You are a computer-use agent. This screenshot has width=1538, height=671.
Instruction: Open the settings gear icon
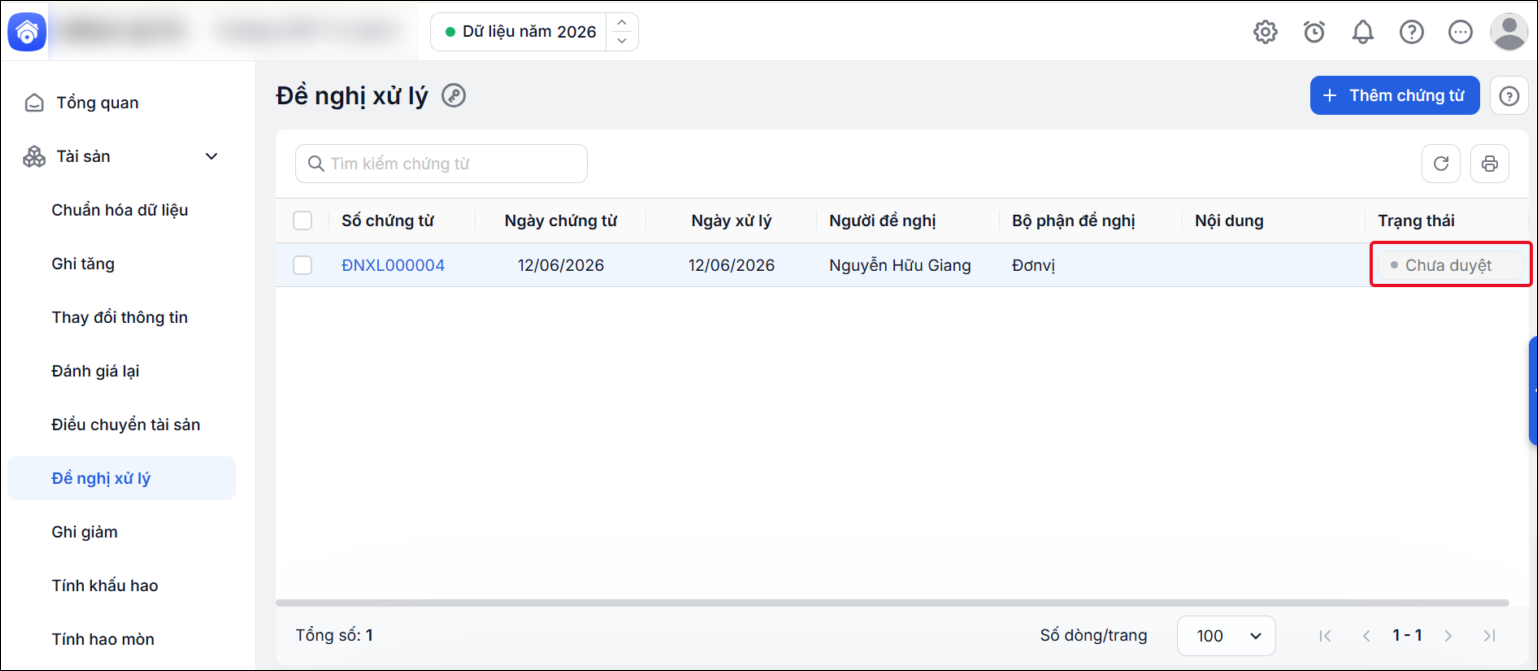coord(1265,32)
